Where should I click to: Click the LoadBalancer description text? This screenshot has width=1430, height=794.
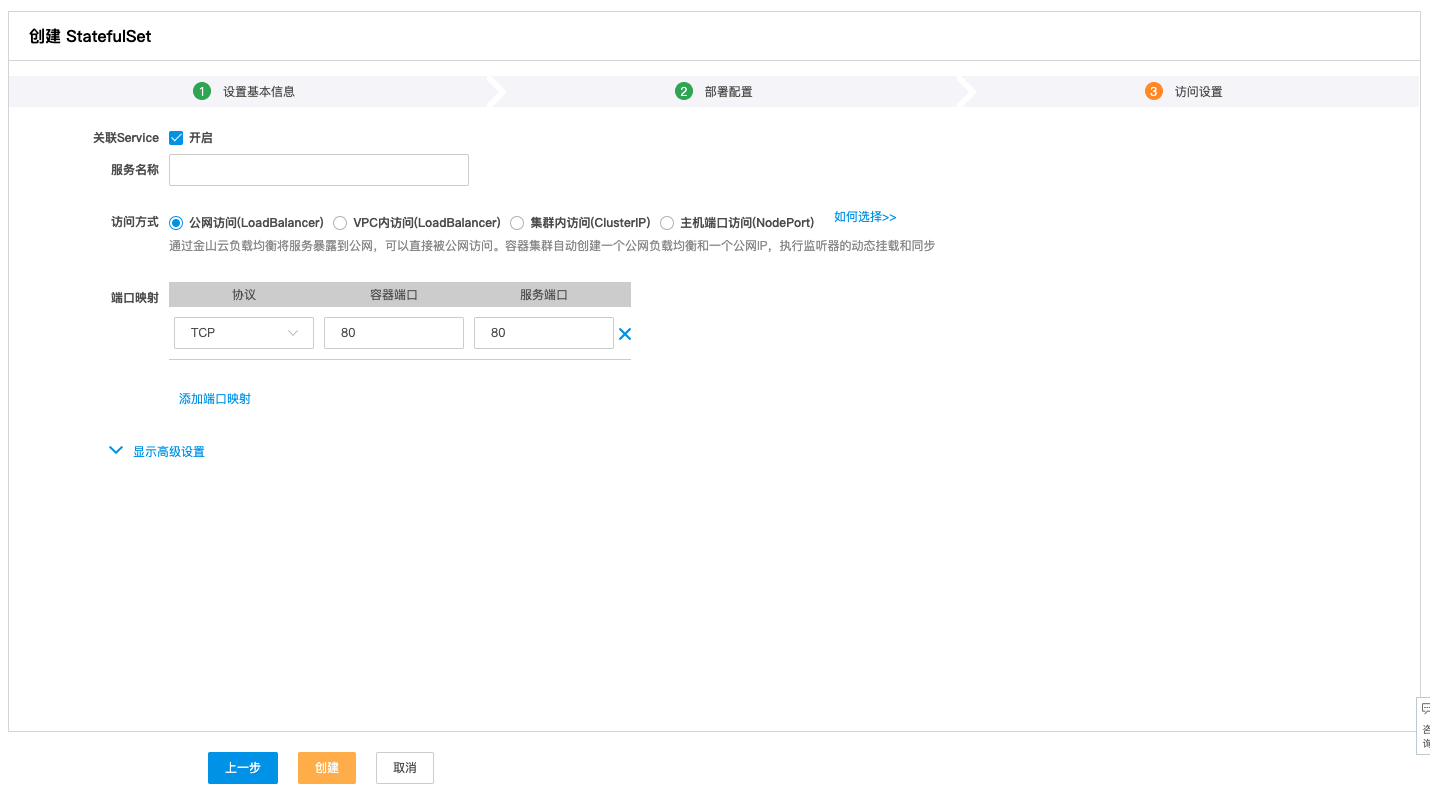[x=552, y=246]
